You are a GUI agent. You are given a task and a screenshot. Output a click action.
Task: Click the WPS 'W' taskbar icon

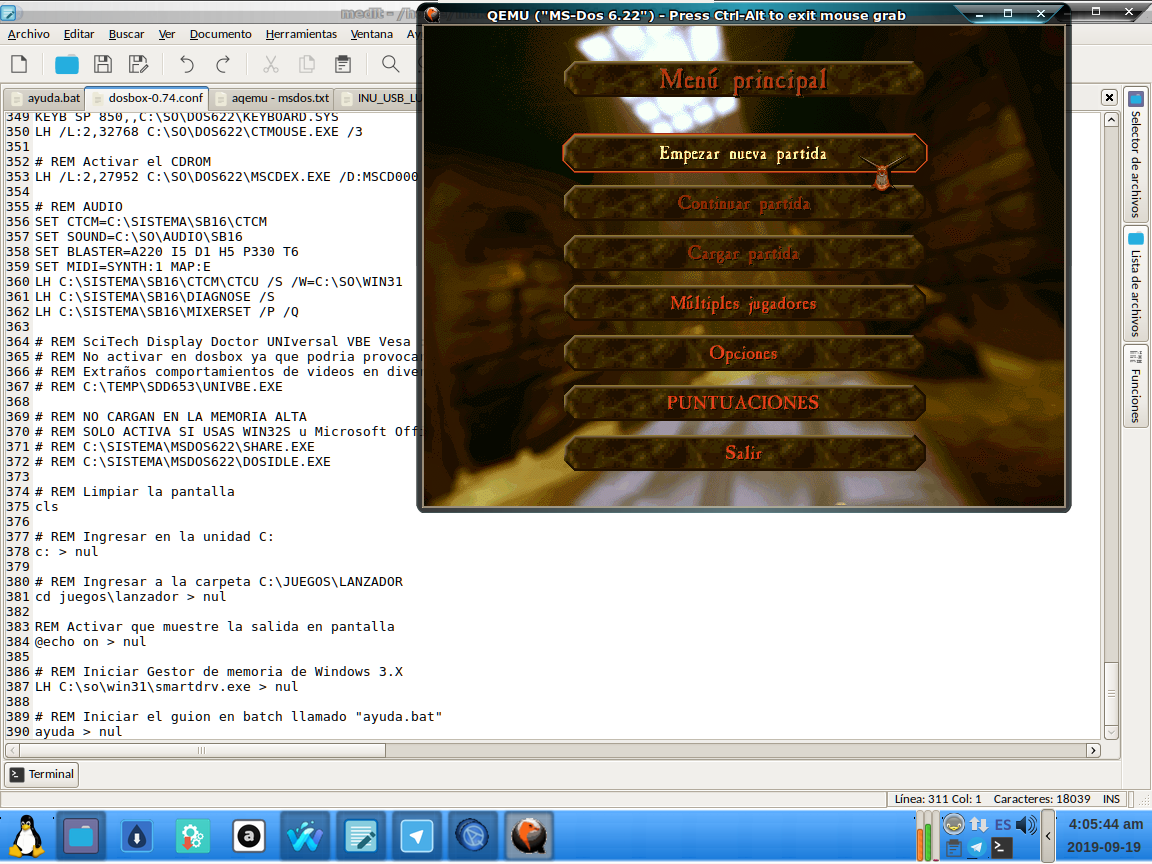(304, 836)
